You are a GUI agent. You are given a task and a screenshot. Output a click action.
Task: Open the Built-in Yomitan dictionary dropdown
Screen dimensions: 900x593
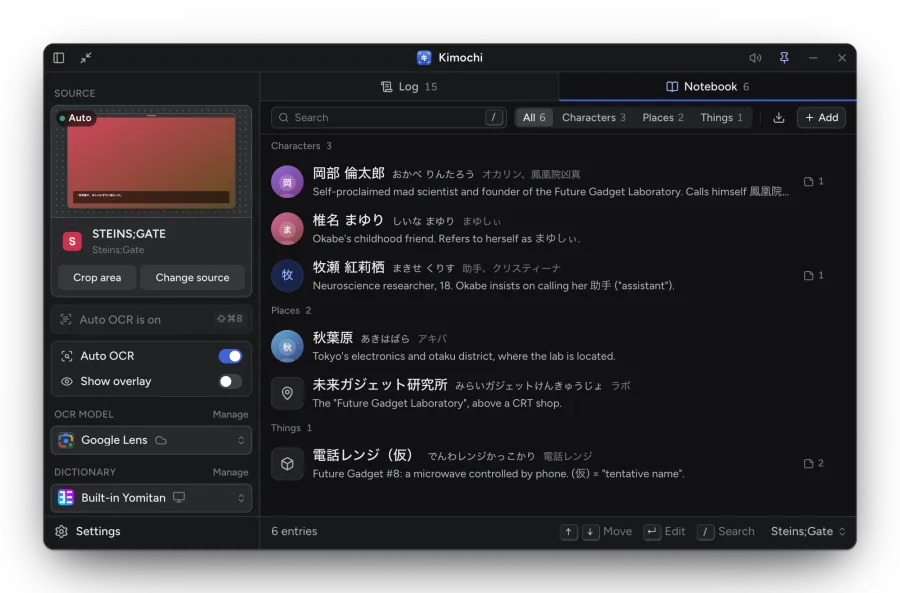152,498
